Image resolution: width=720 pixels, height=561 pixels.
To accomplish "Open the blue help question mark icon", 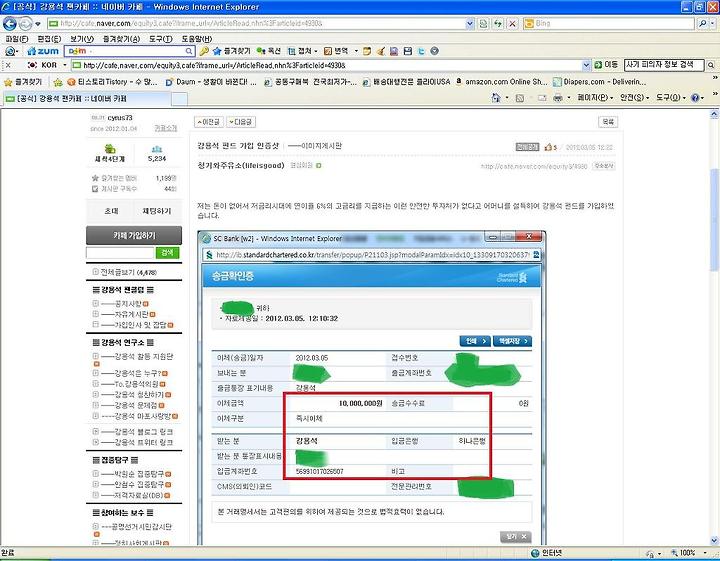I will [x=695, y=98].
